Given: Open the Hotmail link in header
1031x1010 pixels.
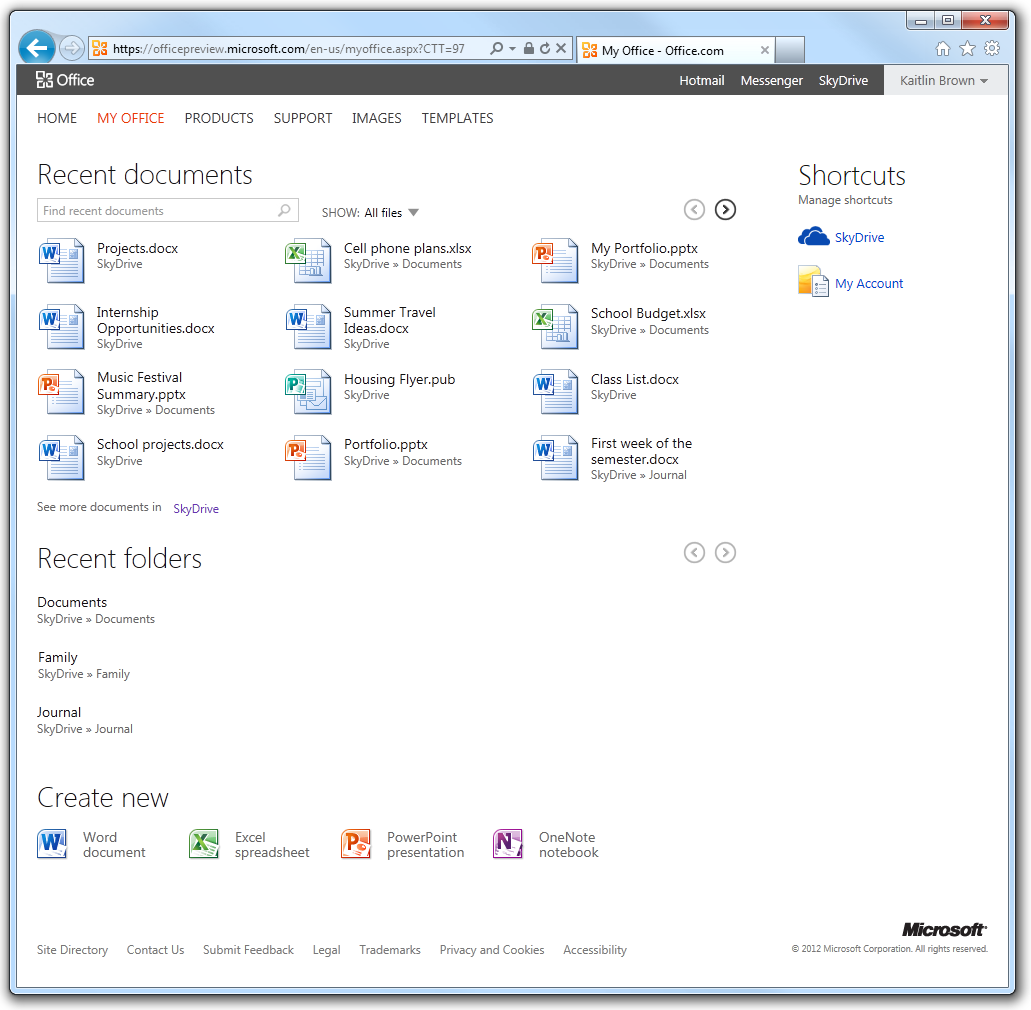Looking at the screenshot, I should [x=701, y=81].
